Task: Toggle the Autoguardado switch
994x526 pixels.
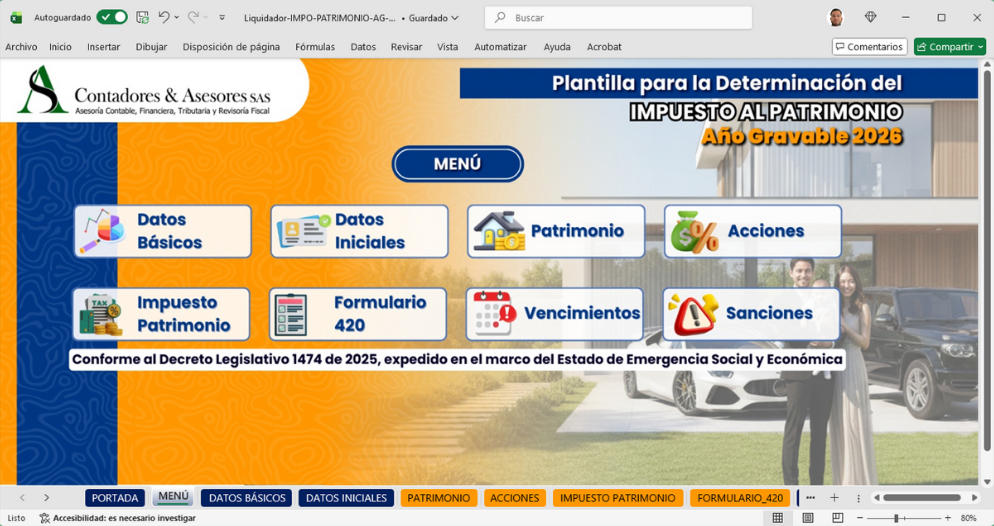Action: (x=112, y=18)
